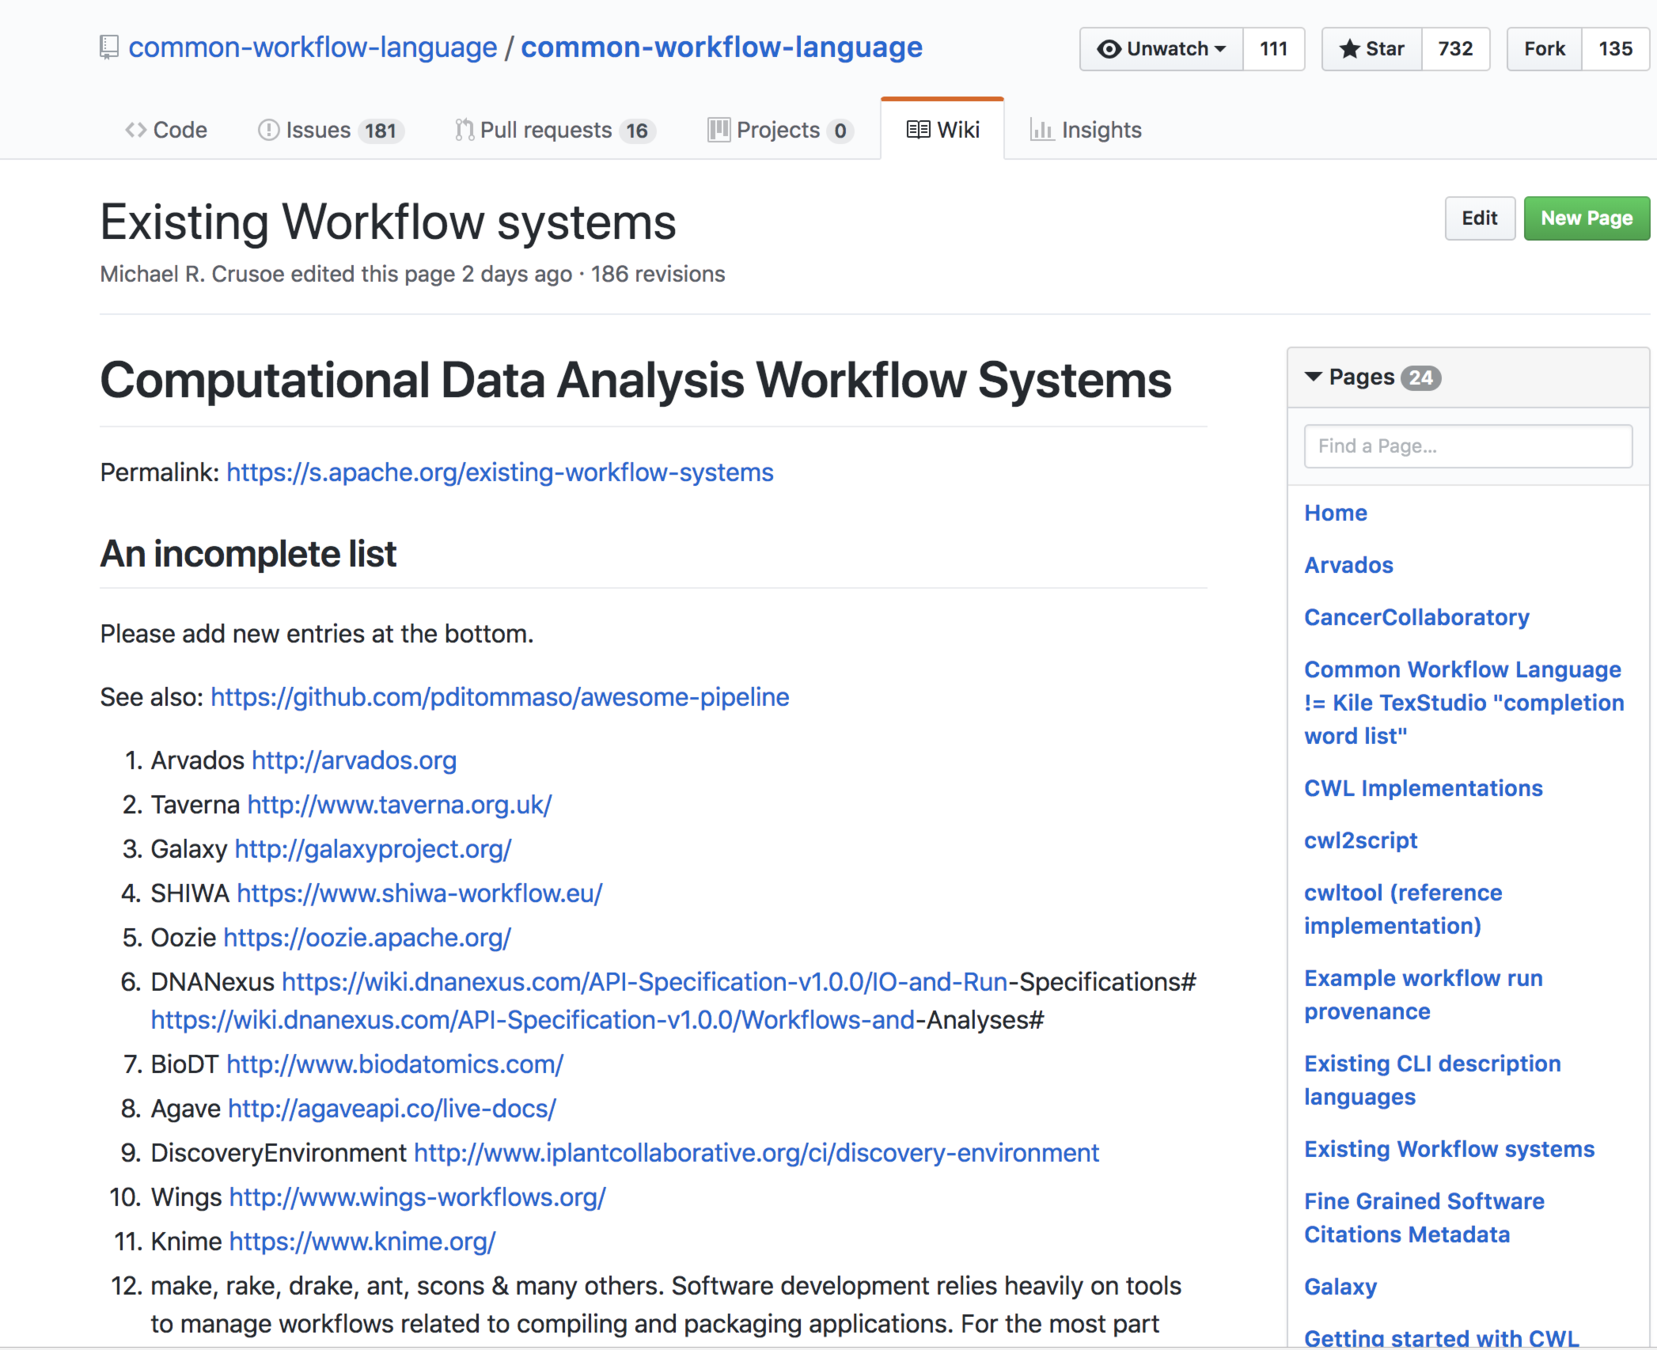This screenshot has width=1657, height=1350.
Task: Open the Galaxy wiki page in sidebar
Action: (x=1340, y=1287)
